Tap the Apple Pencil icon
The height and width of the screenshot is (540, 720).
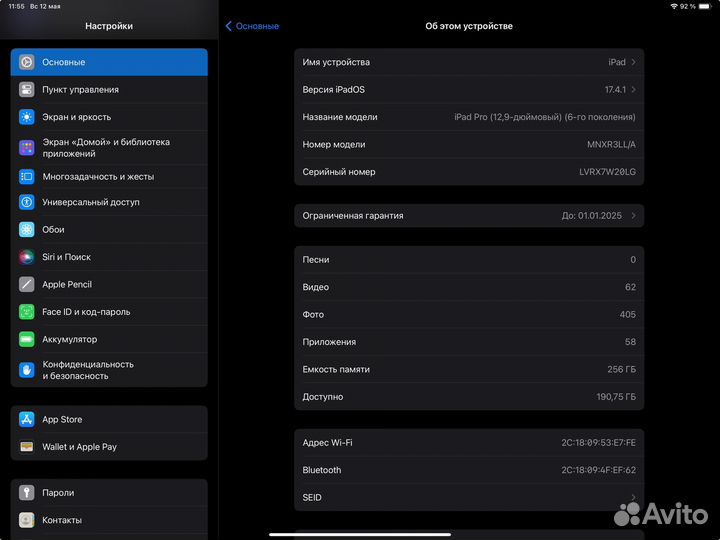pyautogui.click(x=27, y=284)
